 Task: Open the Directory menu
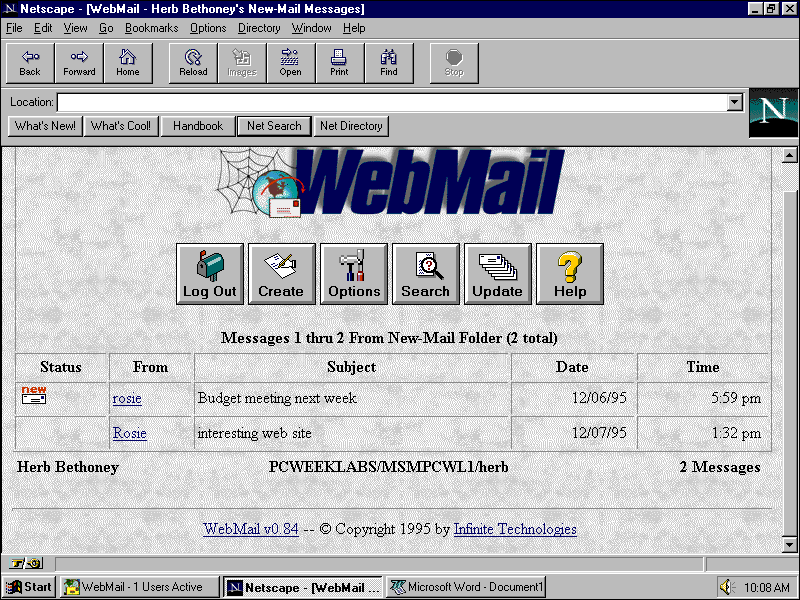[x=259, y=28]
